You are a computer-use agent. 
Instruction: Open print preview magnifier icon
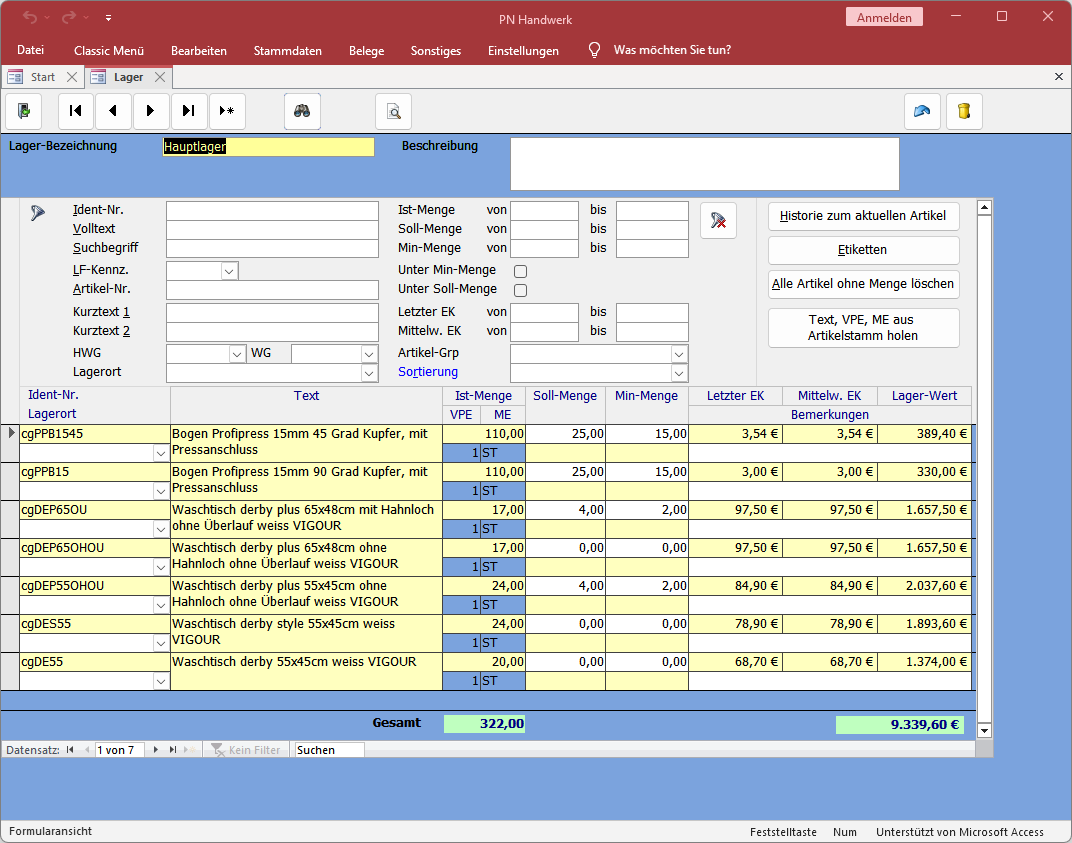coord(394,111)
